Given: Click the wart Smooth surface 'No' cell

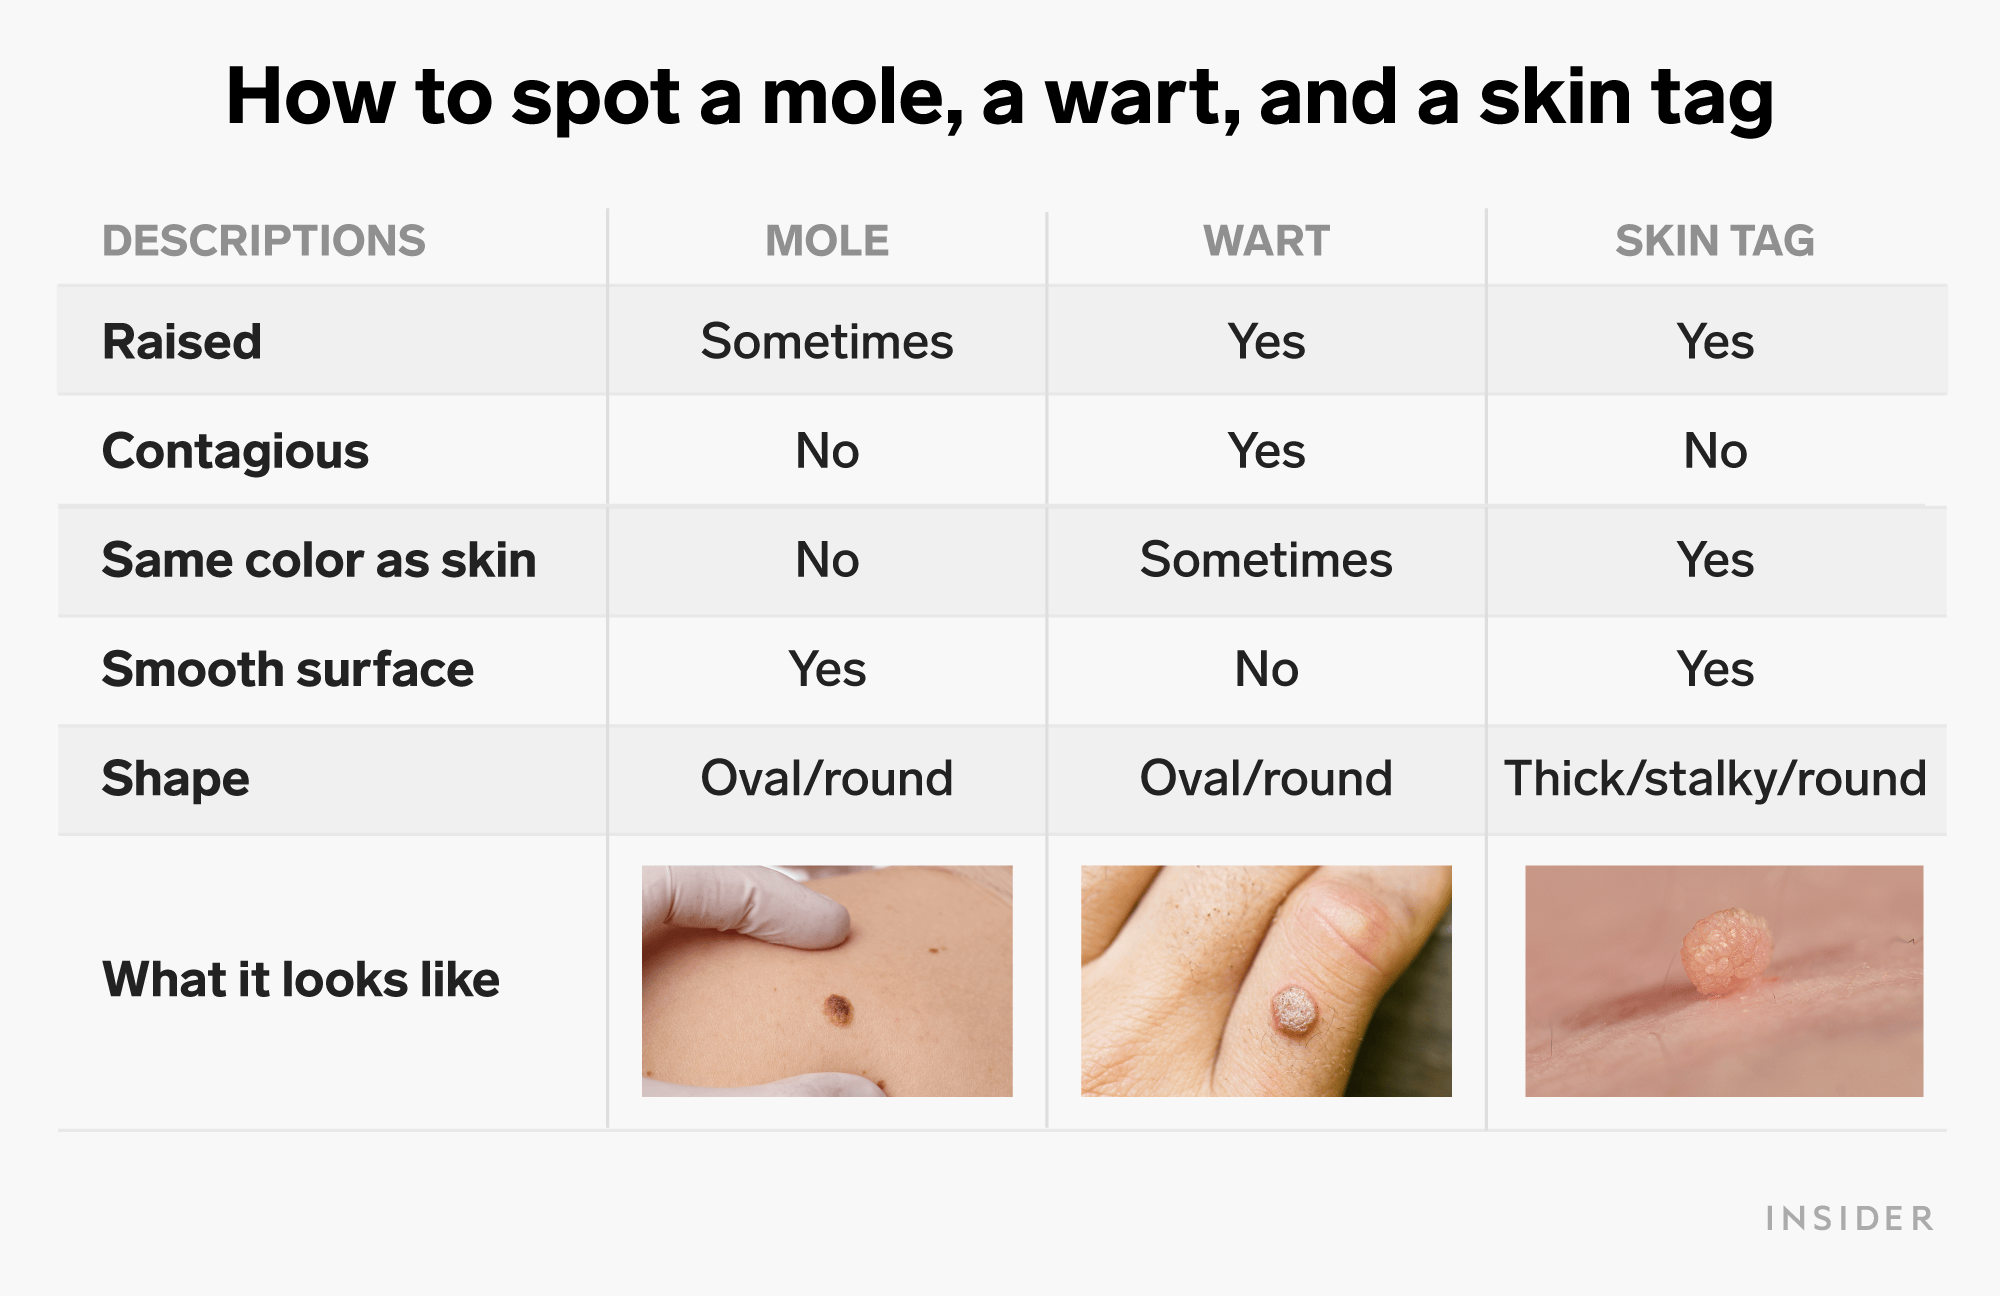Looking at the screenshot, I should (x=1266, y=669).
